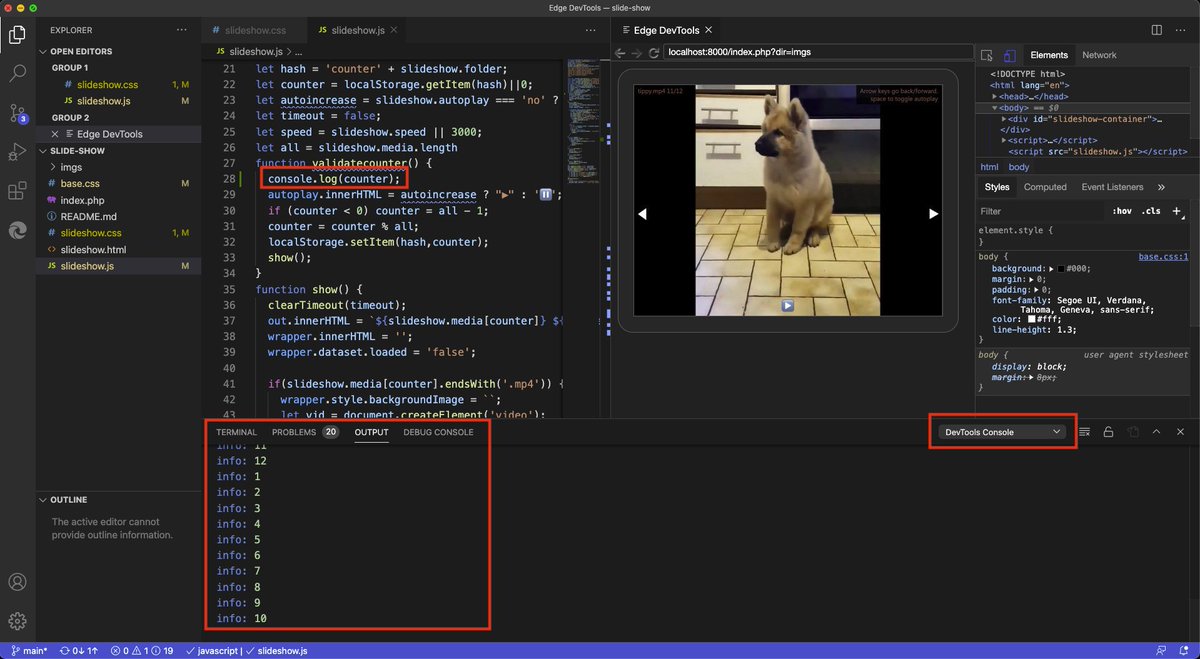
Task: Open the Microsoft Edge Tools sidebar icon
Action: [17, 230]
